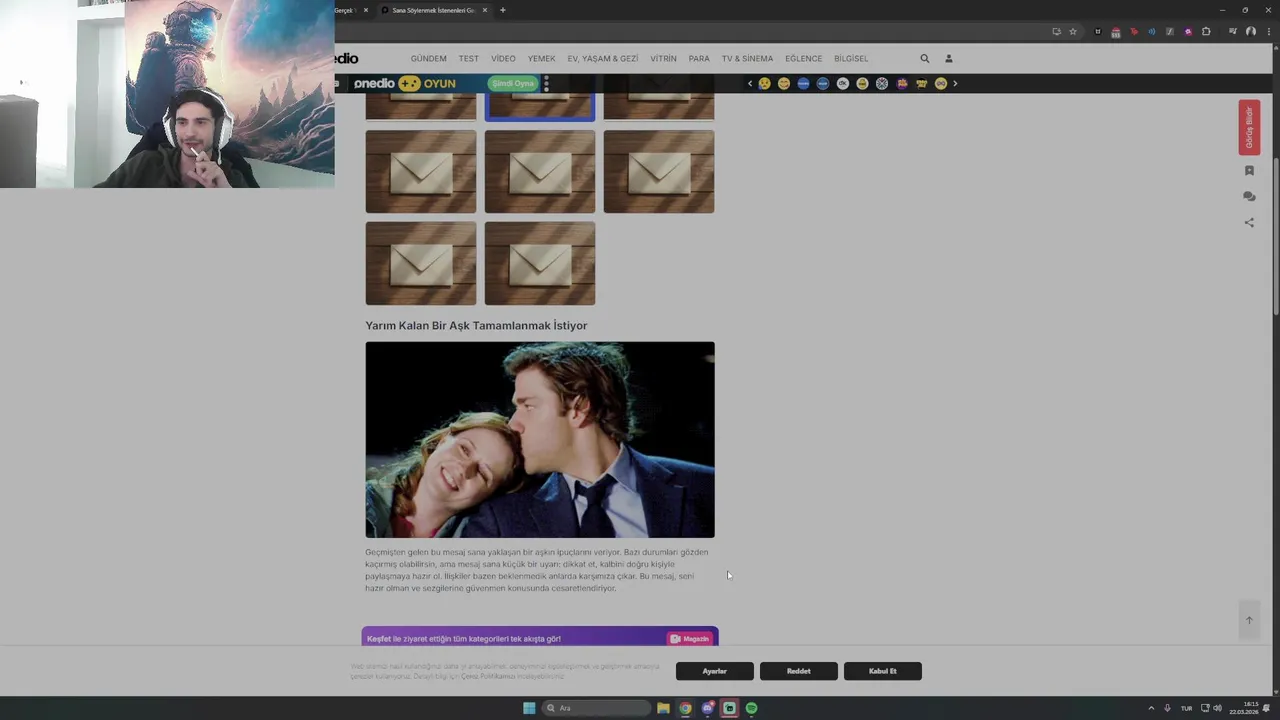Image resolution: width=1280 pixels, height=720 pixels.
Task: Open the Chrome extensions puzzle icon
Action: (x=1206, y=32)
